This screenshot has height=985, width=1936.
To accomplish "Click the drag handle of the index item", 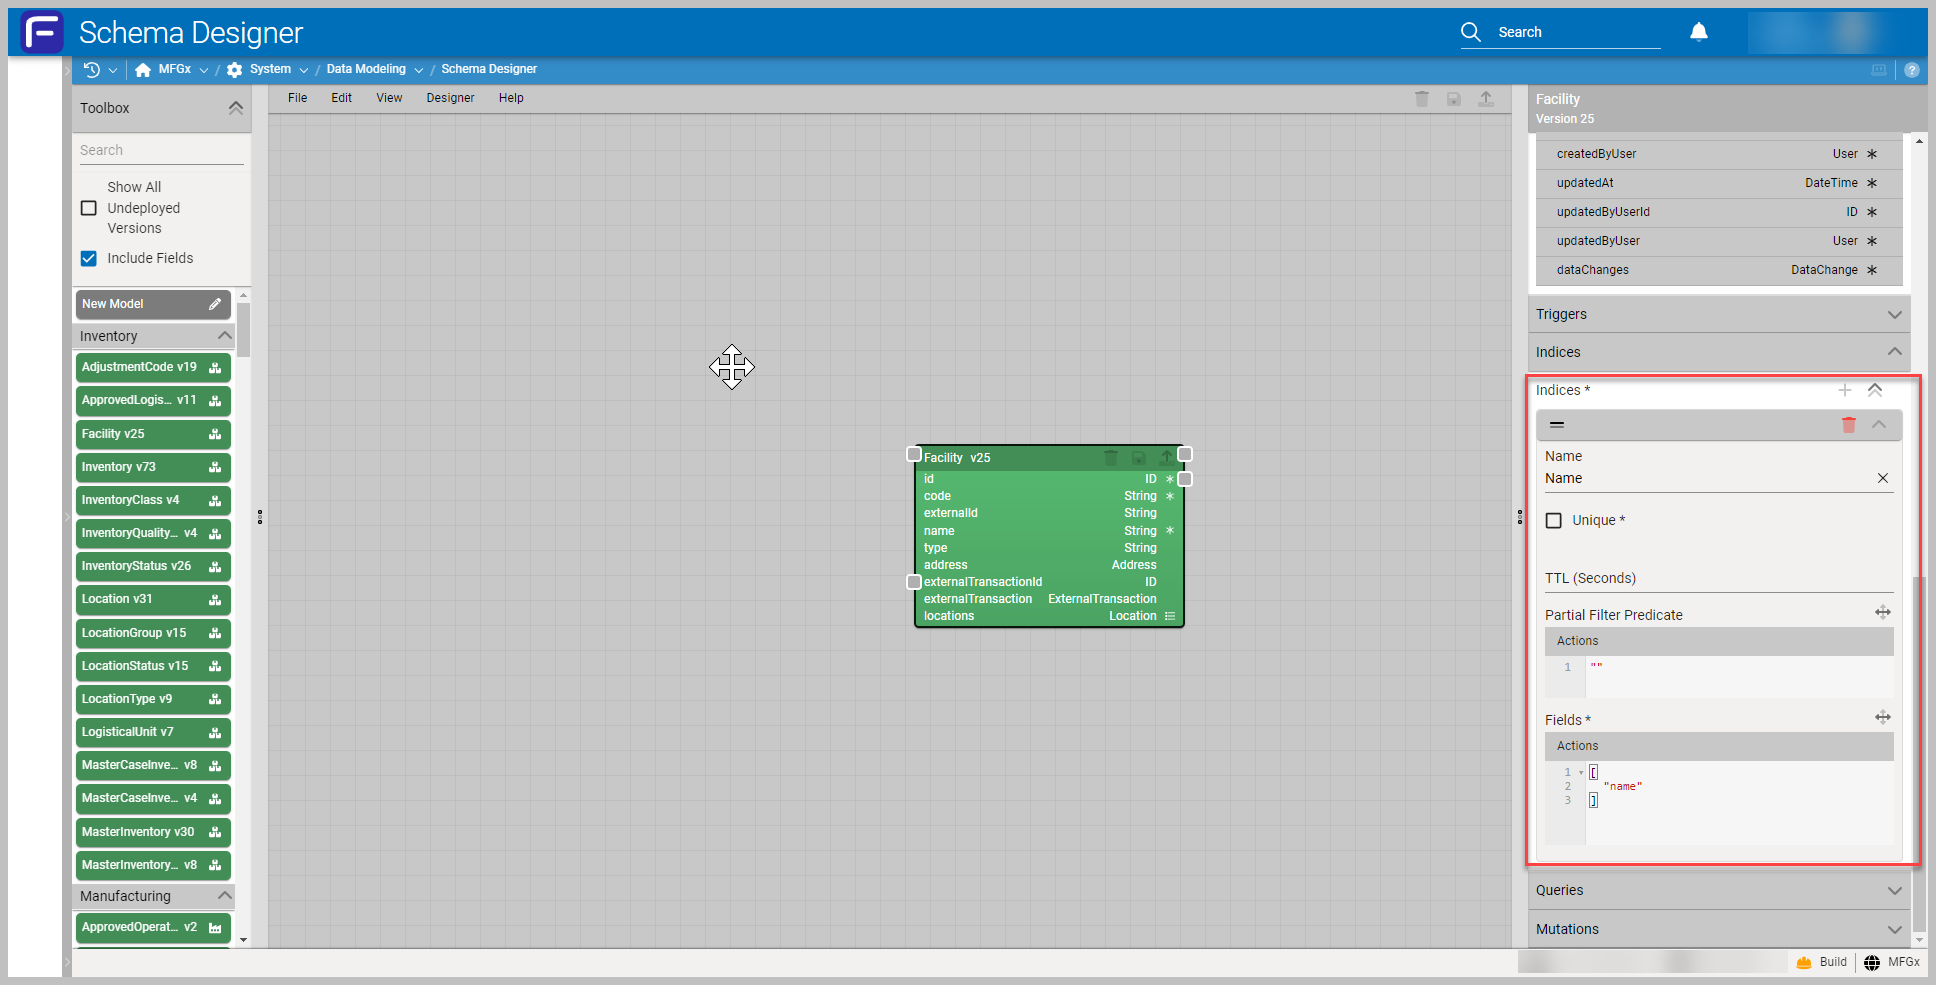I will coord(1557,425).
